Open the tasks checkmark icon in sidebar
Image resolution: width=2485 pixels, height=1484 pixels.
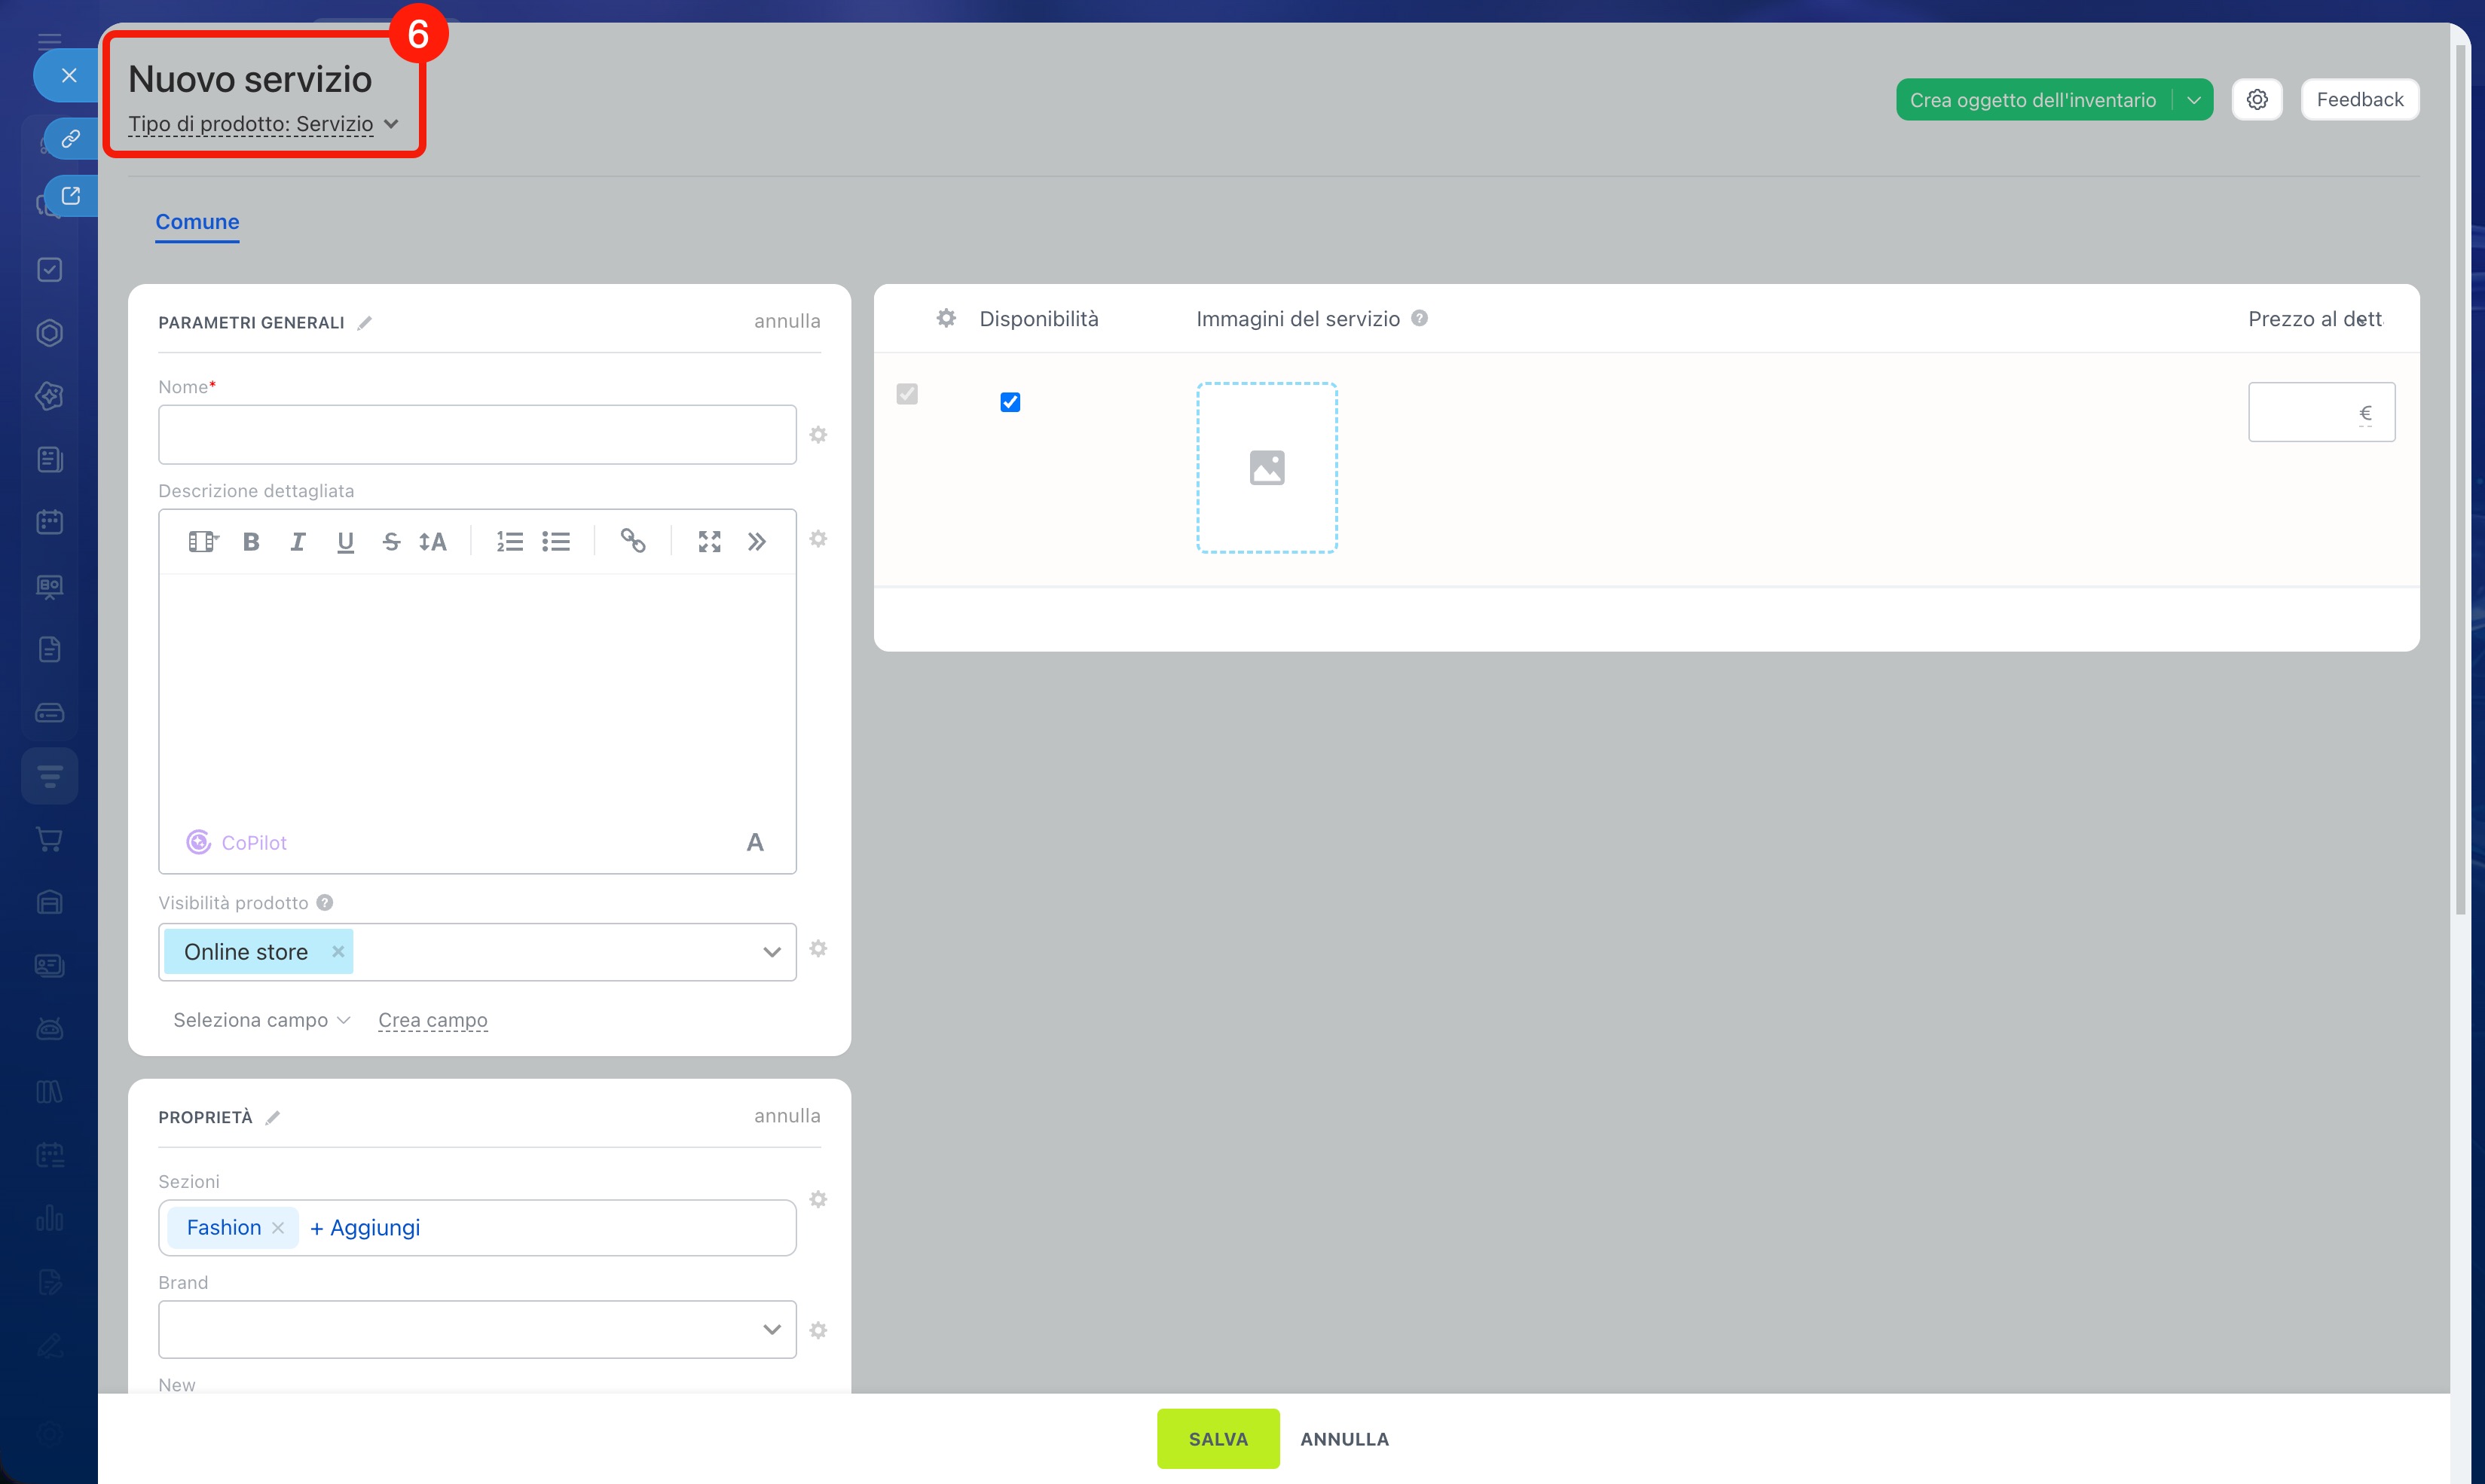(x=49, y=270)
